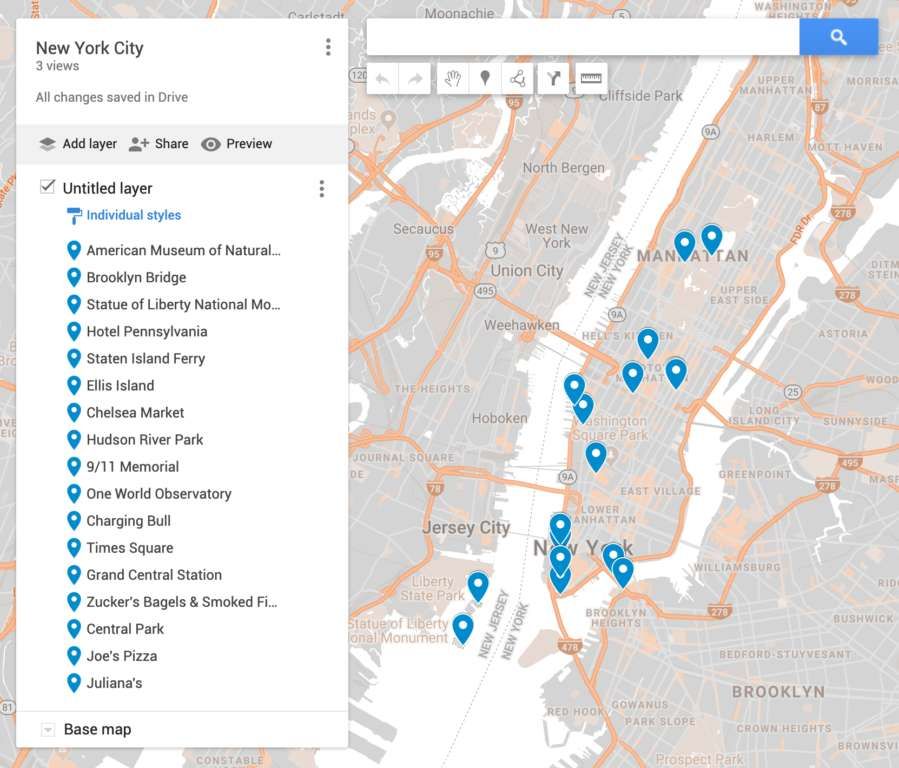The image size is (899, 768).
Task: Select the add marker tool
Action: pyautogui.click(x=485, y=79)
